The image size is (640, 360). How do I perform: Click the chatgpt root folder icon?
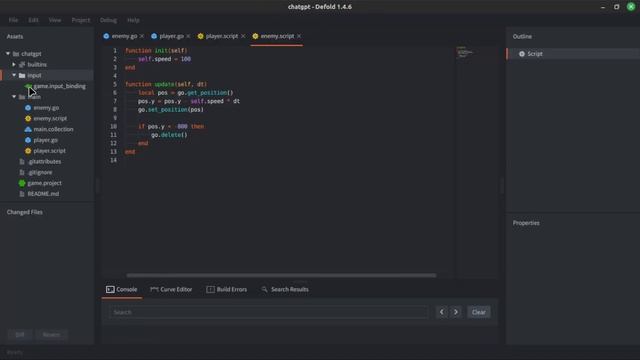click(x=16, y=54)
